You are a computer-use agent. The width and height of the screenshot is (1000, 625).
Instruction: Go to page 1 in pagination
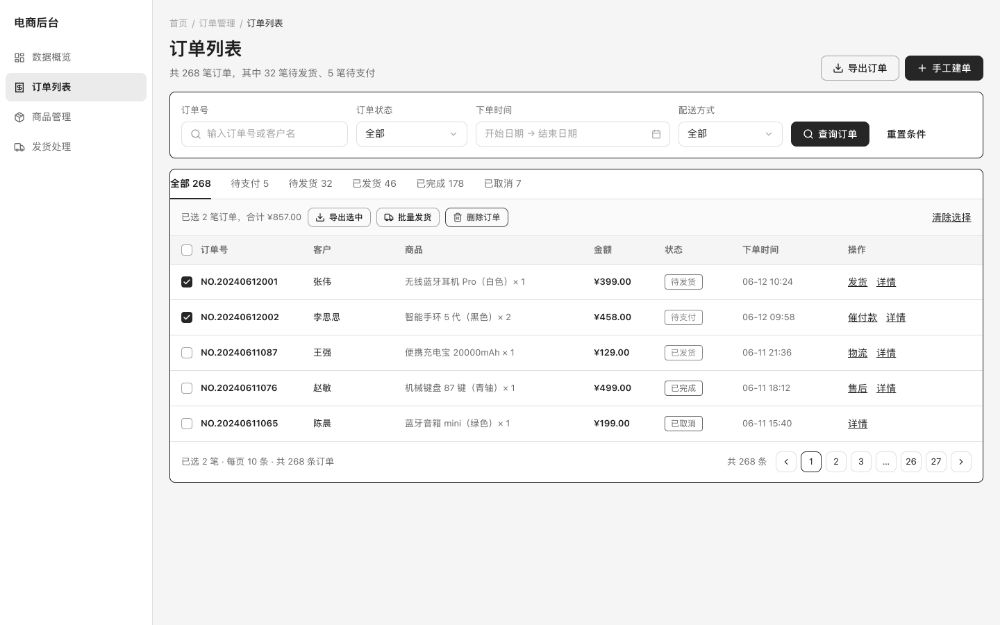point(811,462)
